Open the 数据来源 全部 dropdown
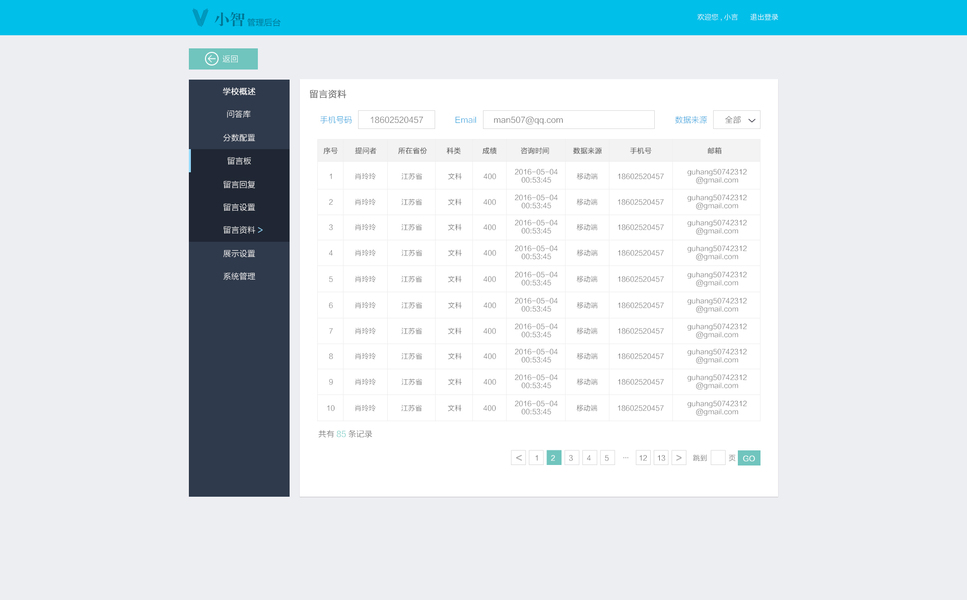The height and width of the screenshot is (600, 967). coord(737,120)
